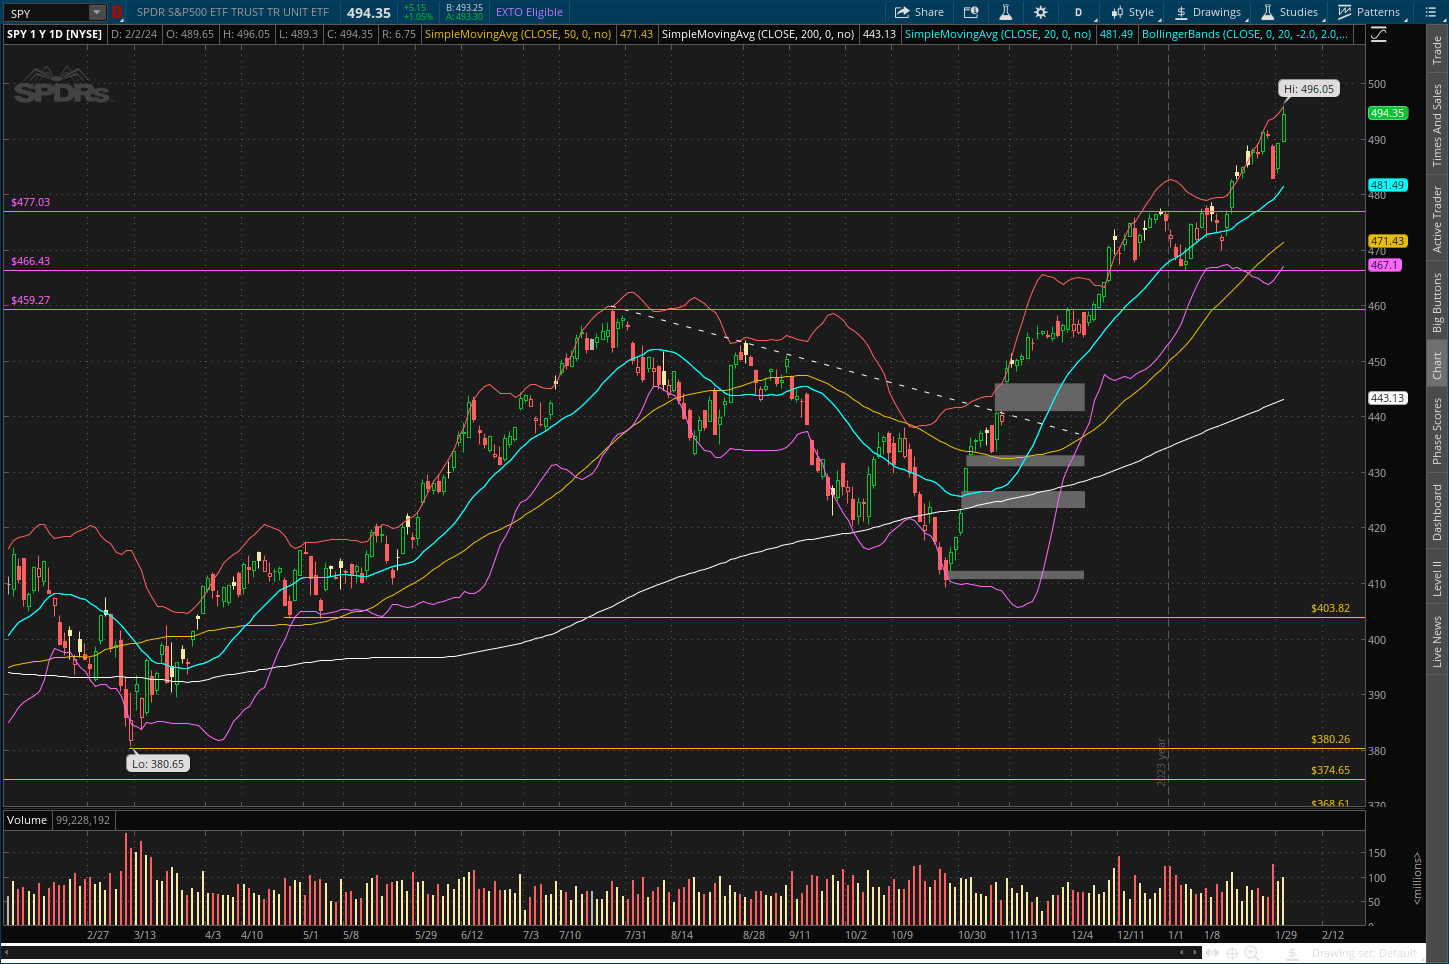Toggle the red symbol link indicator

117,12
